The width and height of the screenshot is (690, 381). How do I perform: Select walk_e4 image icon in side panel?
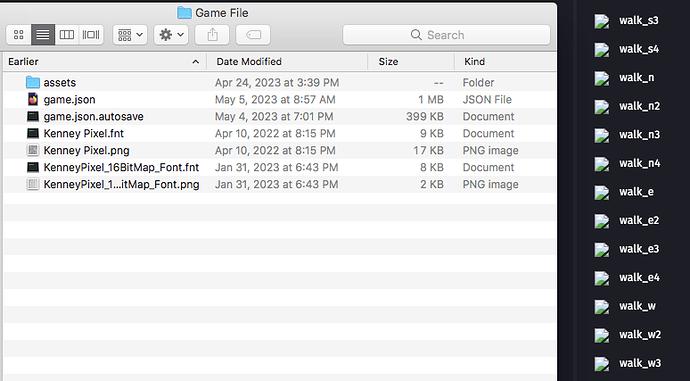pos(602,278)
